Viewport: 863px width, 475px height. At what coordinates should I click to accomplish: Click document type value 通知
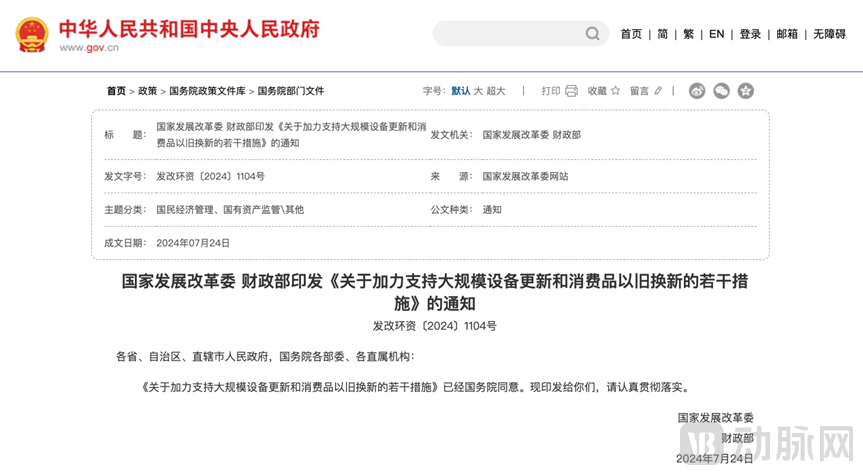(492, 210)
